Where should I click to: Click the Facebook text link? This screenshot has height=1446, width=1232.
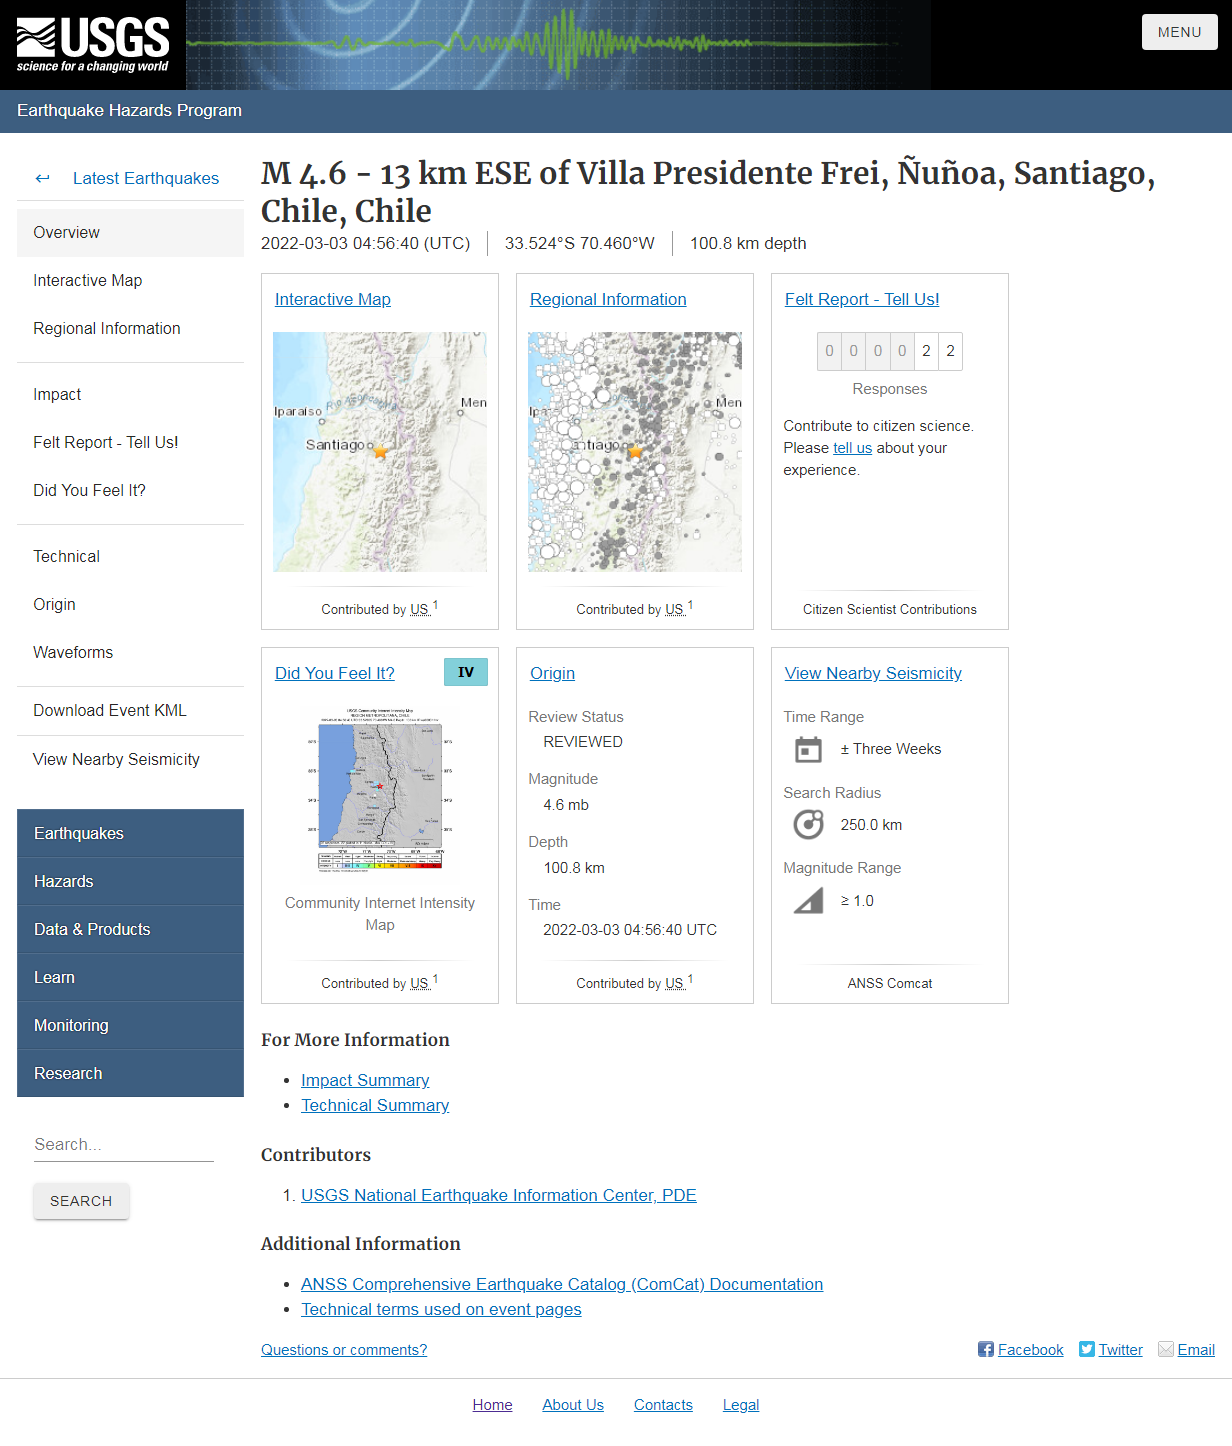tap(1031, 1350)
